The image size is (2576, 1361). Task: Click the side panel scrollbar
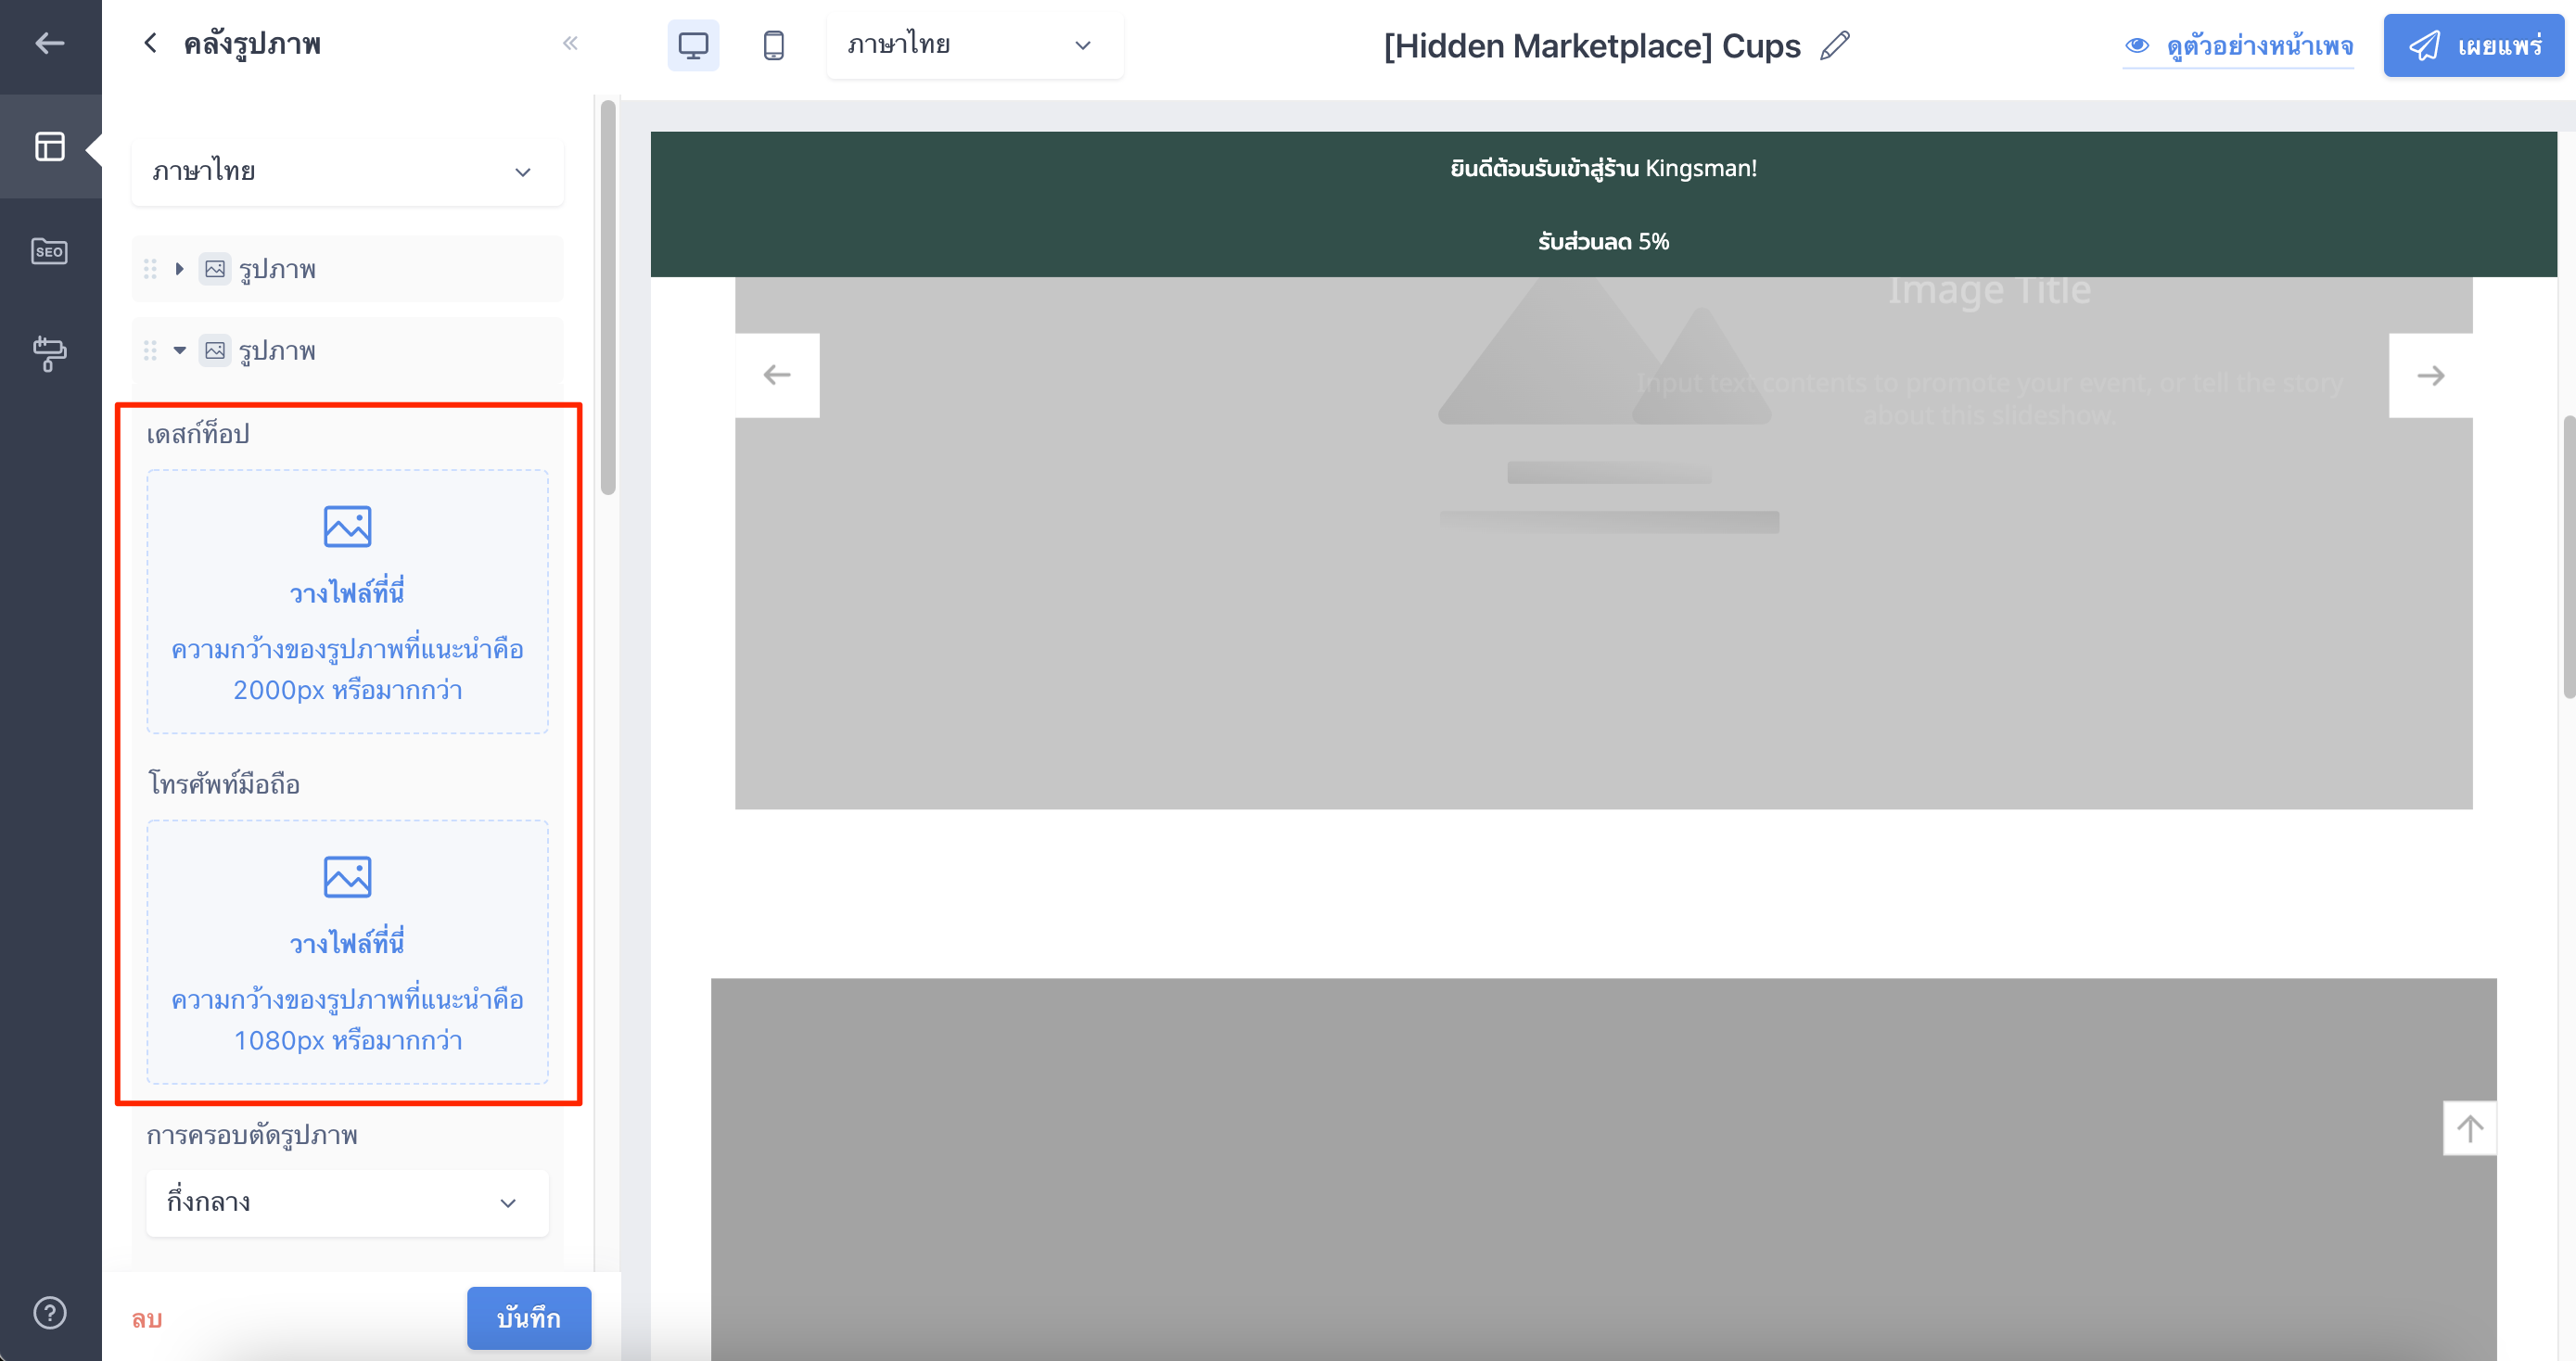[608, 297]
